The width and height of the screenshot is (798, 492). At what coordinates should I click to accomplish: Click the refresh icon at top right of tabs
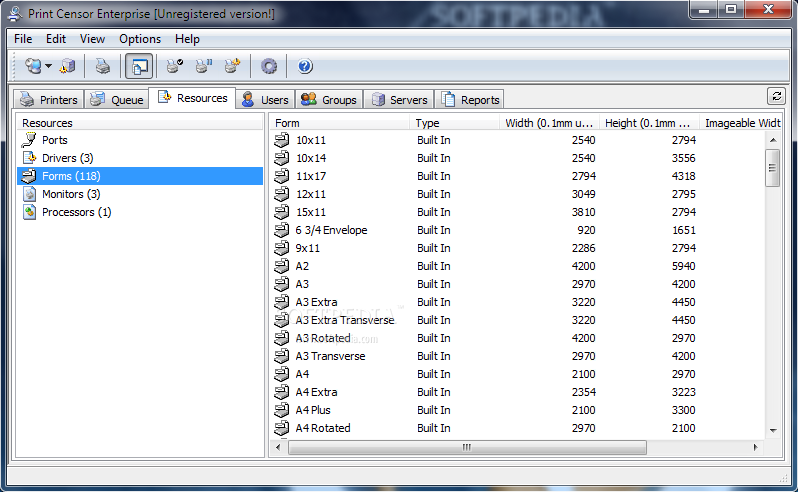[776, 96]
